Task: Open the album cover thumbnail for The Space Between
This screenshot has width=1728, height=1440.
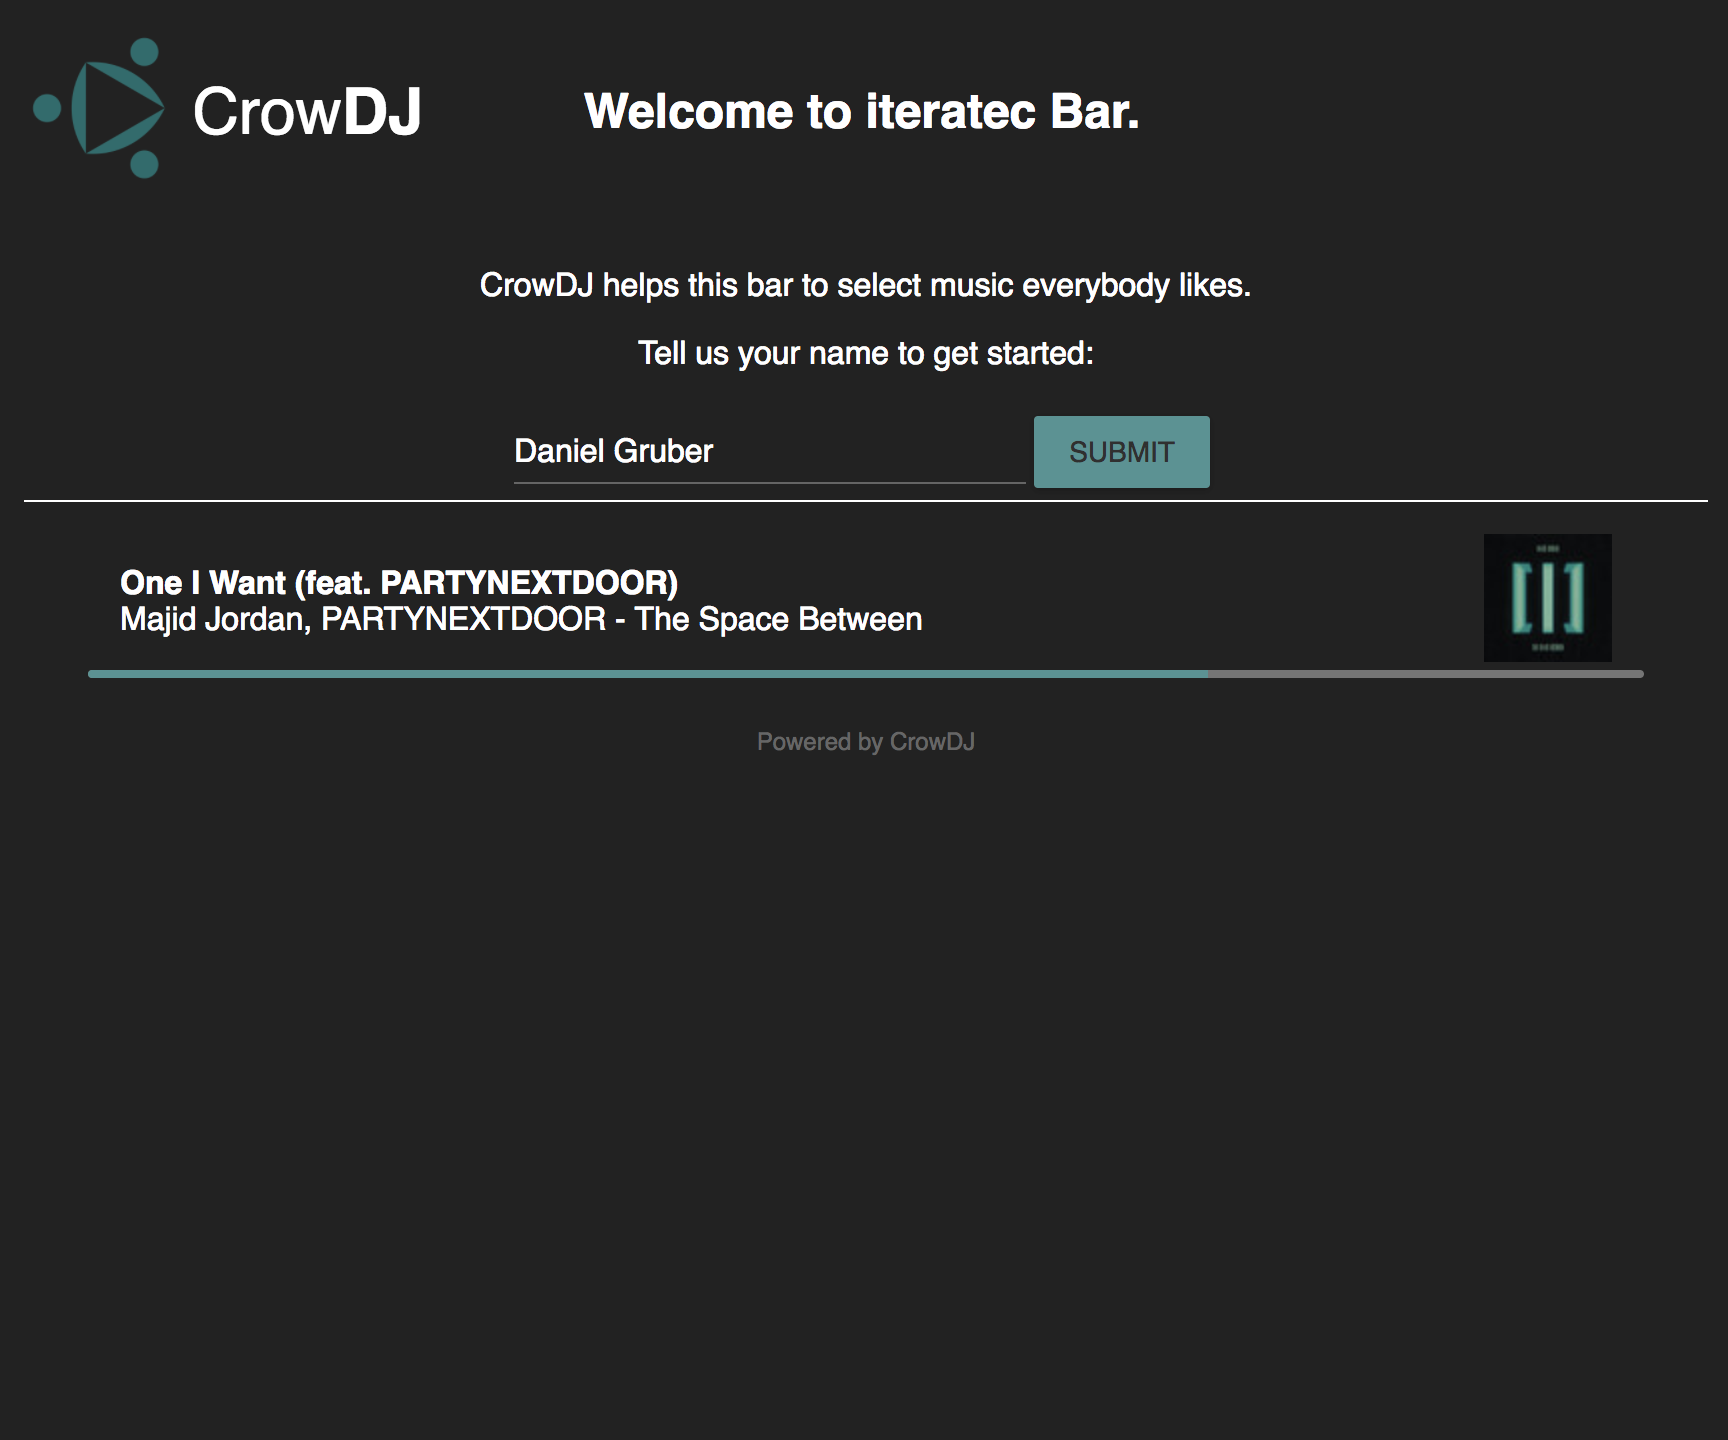Action: pos(1547,598)
